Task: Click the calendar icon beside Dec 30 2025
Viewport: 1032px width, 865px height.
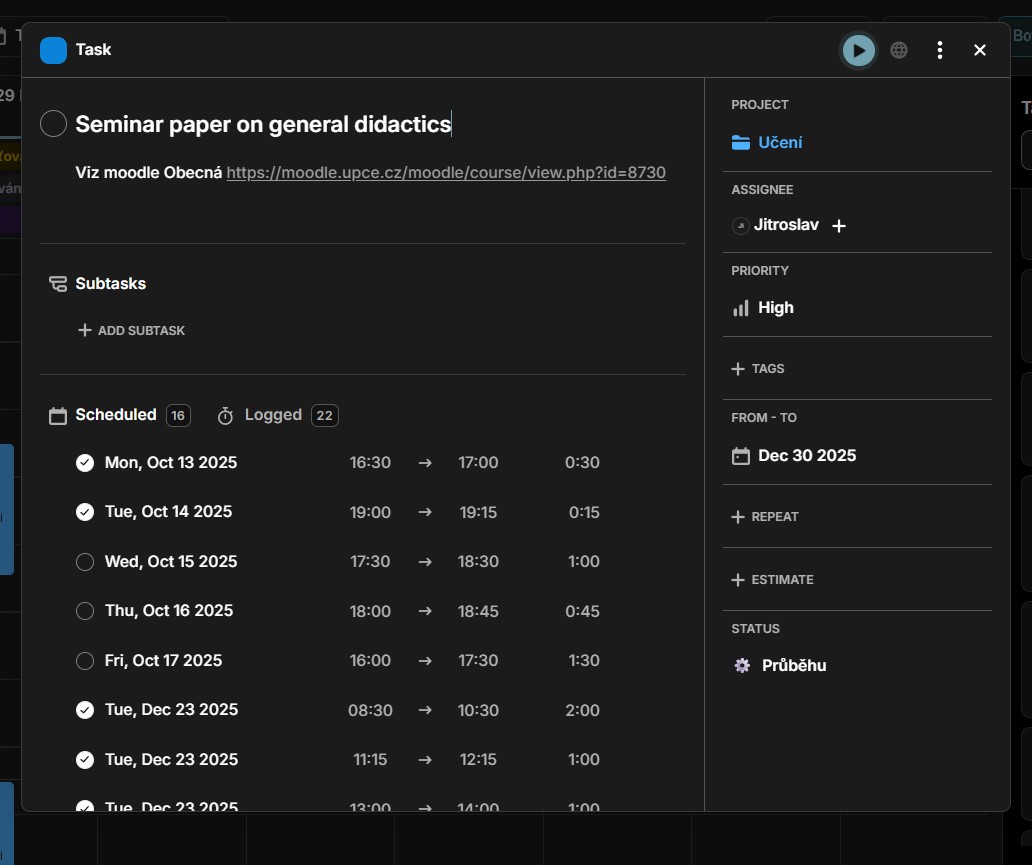Action: (x=741, y=456)
